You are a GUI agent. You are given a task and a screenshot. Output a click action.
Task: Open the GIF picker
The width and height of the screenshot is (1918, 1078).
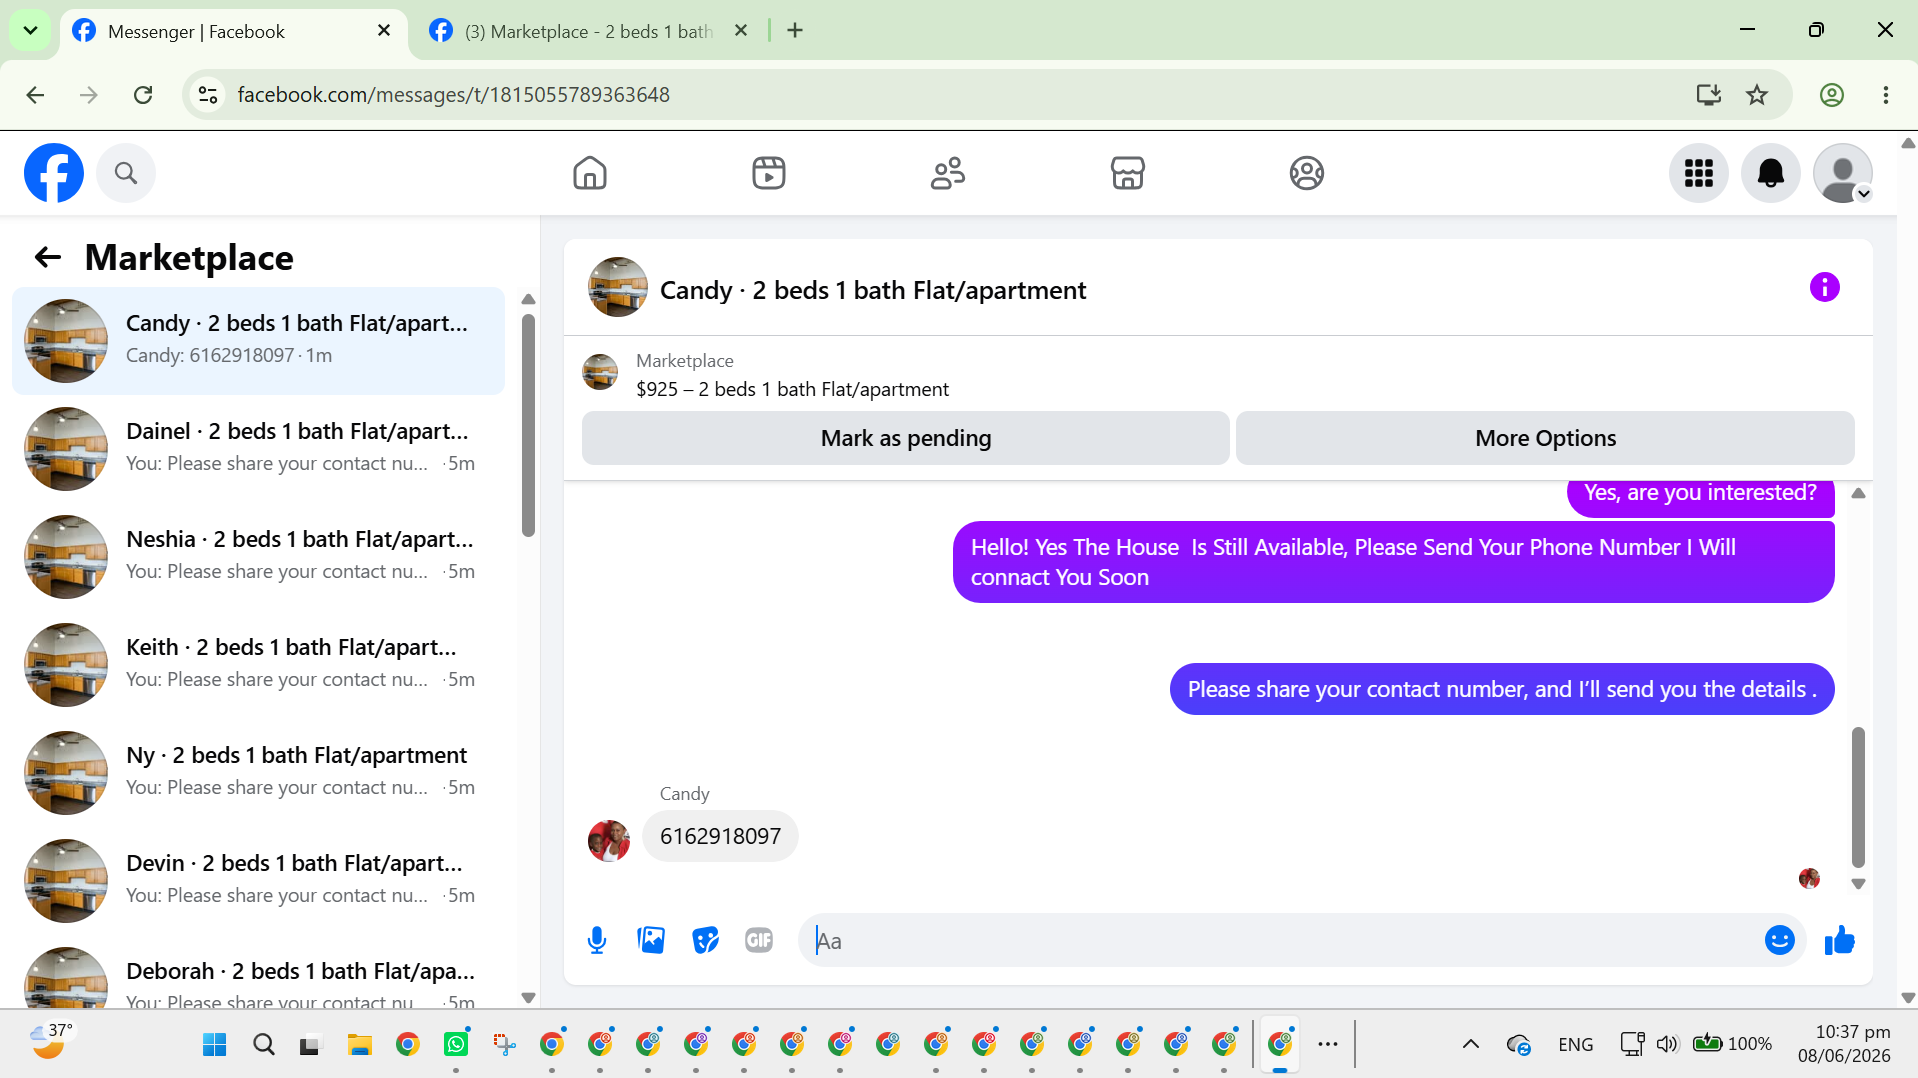point(759,940)
